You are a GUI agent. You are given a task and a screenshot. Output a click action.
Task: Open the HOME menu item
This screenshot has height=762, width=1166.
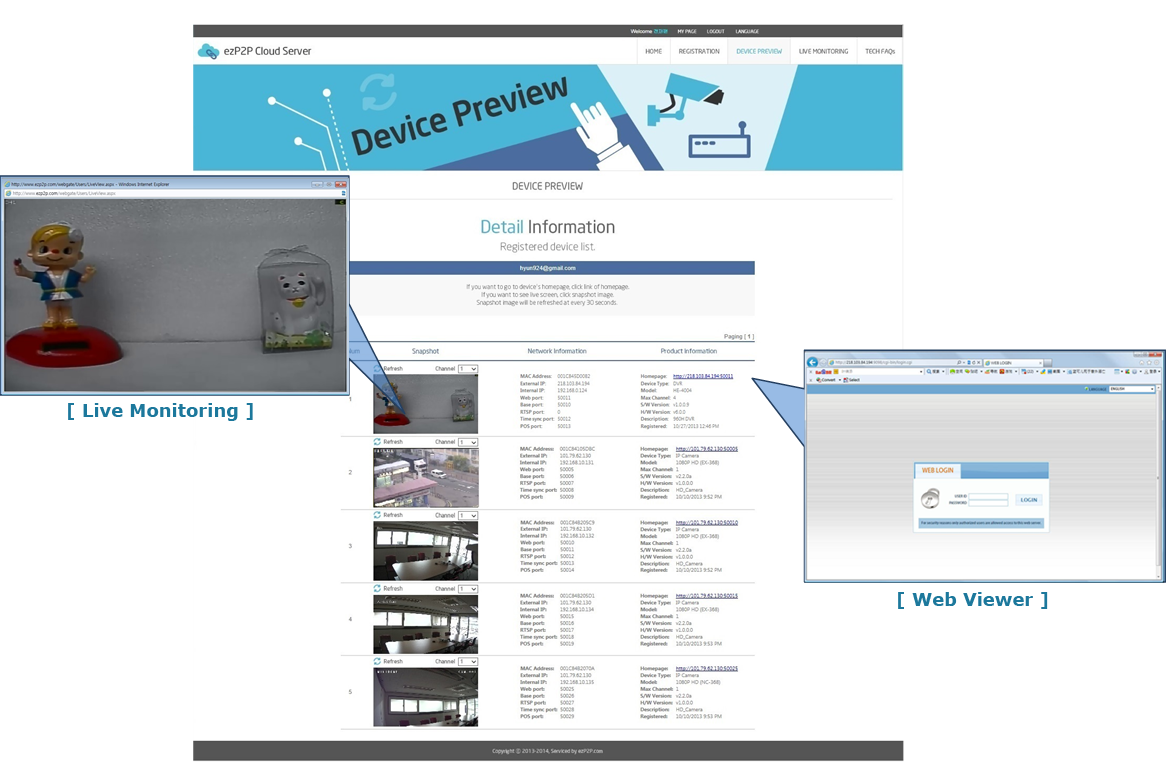[653, 51]
